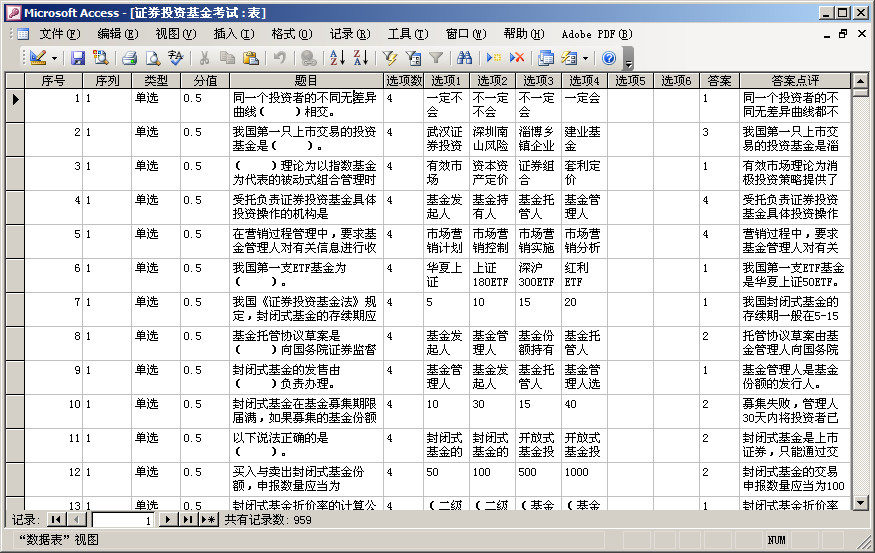Click the Delete Record red X icon
875x553 pixels.
coord(517,57)
